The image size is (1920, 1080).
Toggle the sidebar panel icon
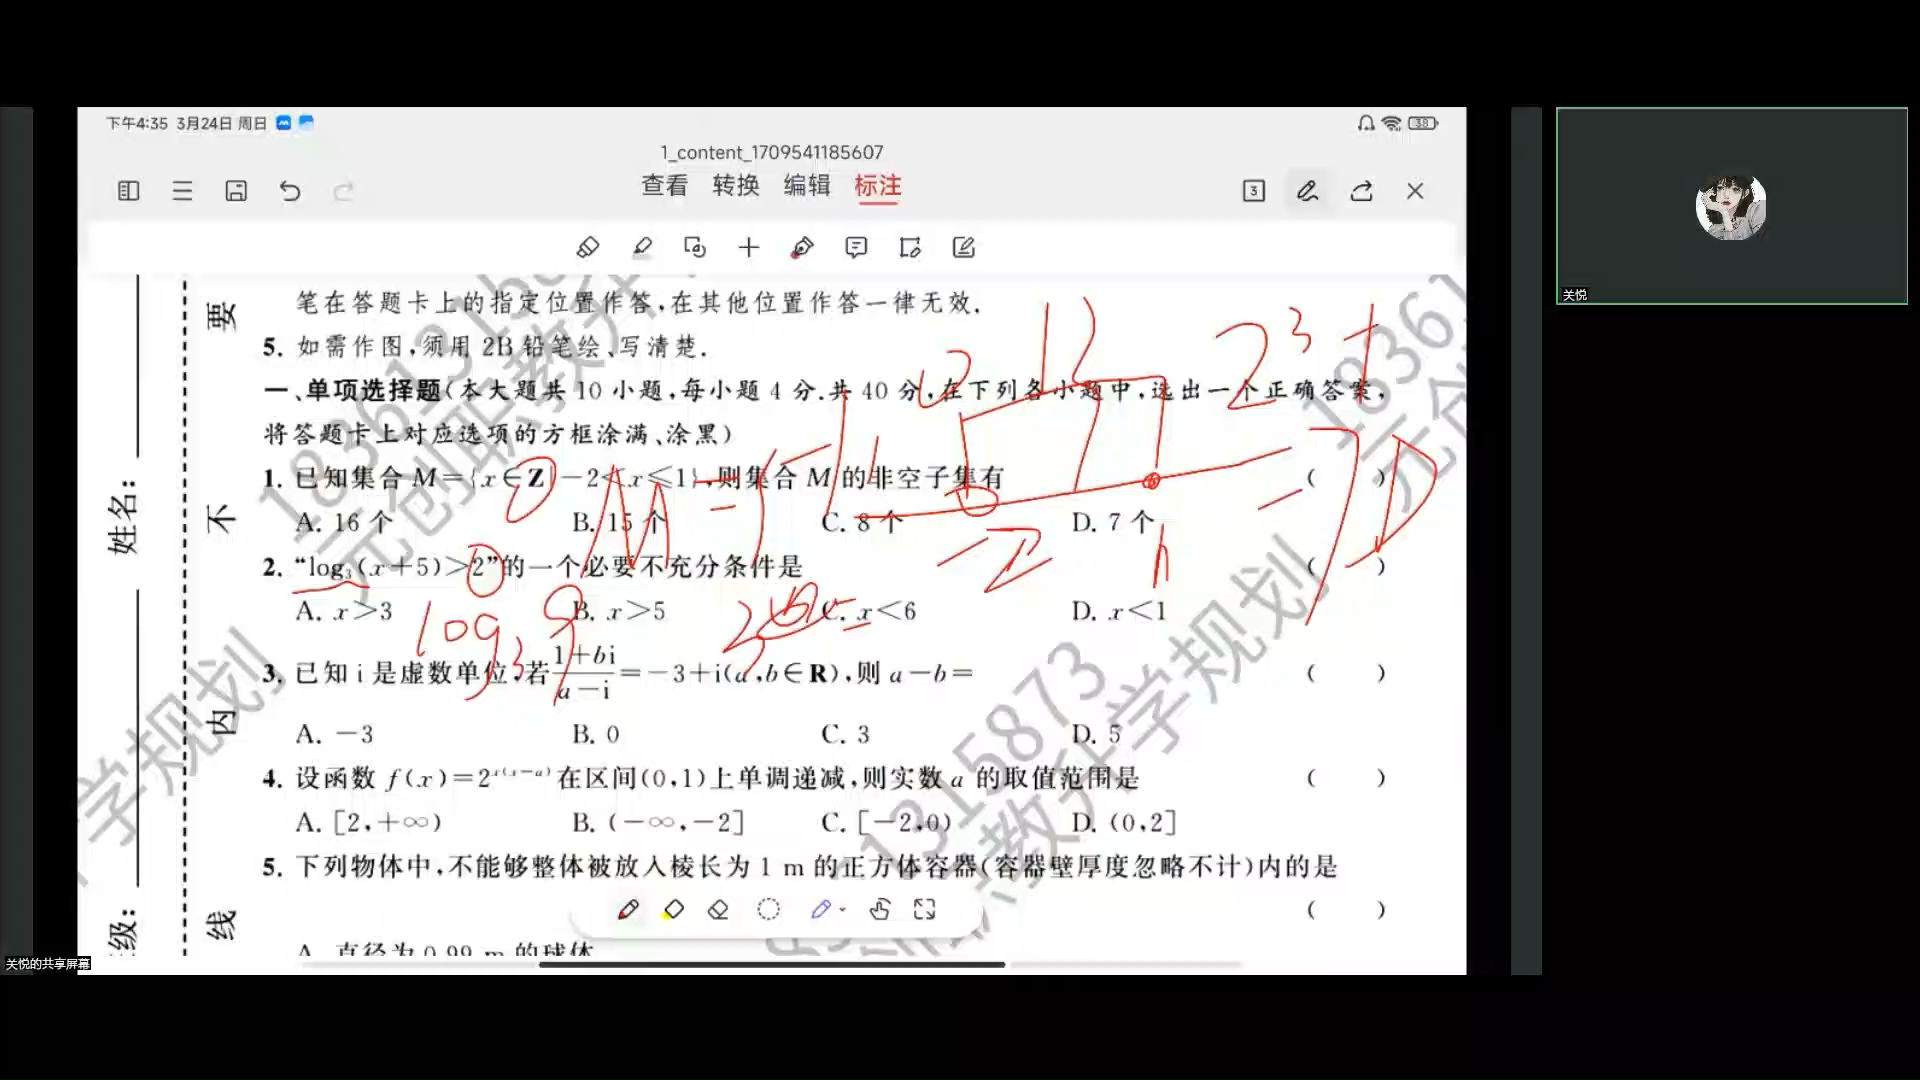click(129, 191)
